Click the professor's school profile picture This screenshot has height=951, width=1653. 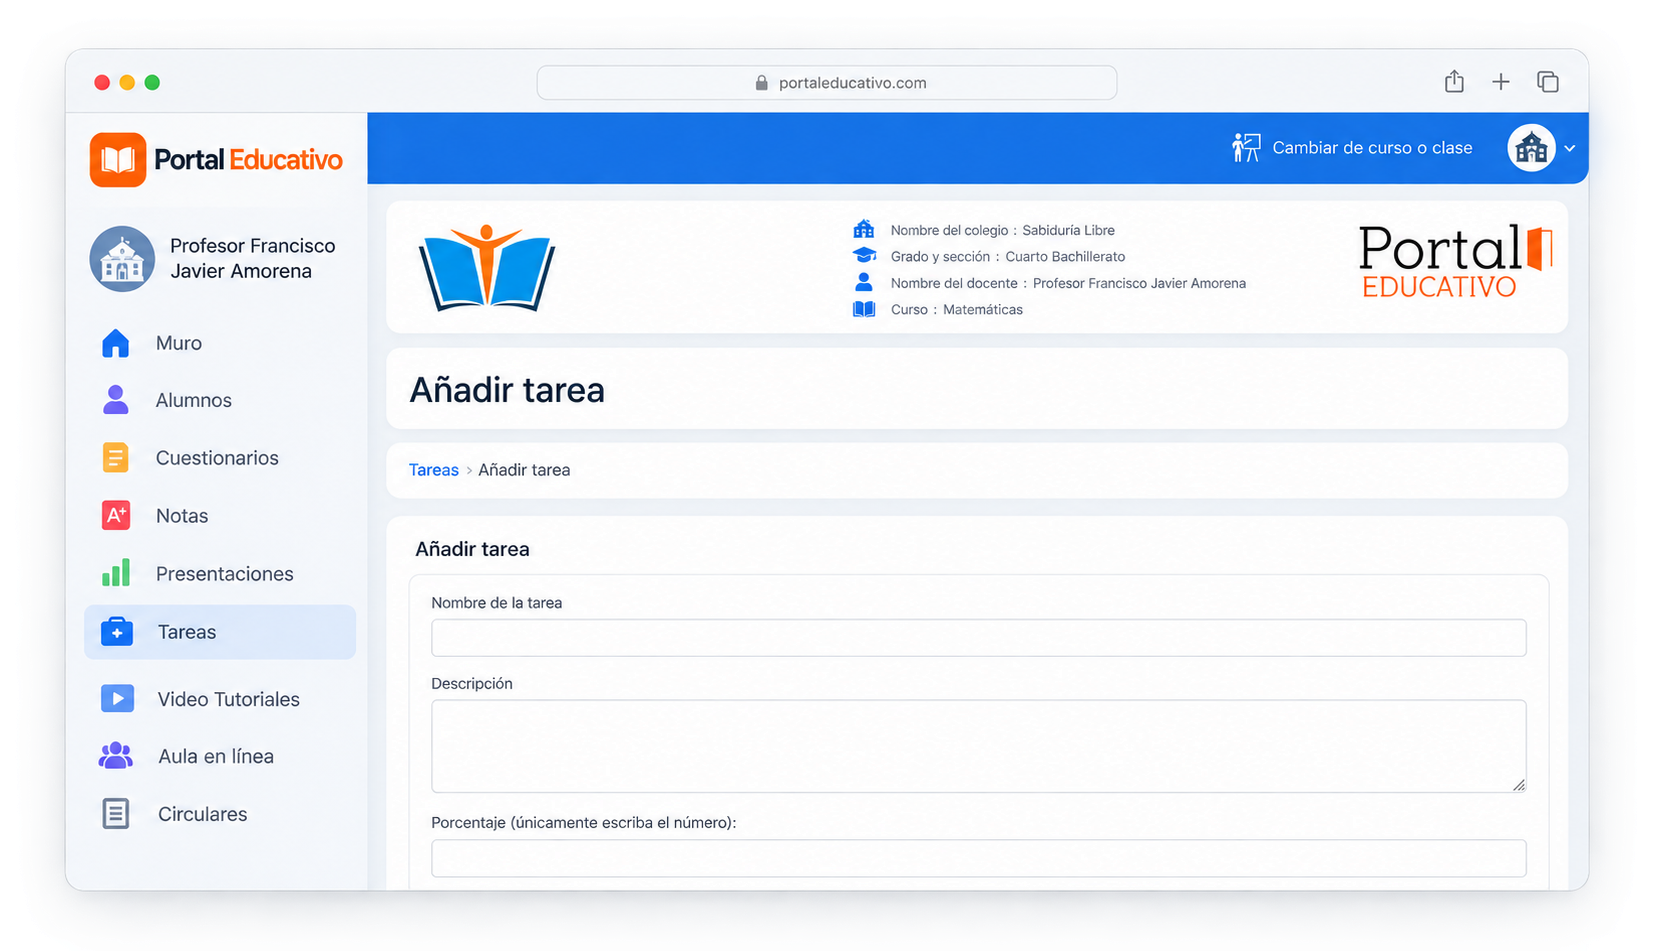(122, 258)
